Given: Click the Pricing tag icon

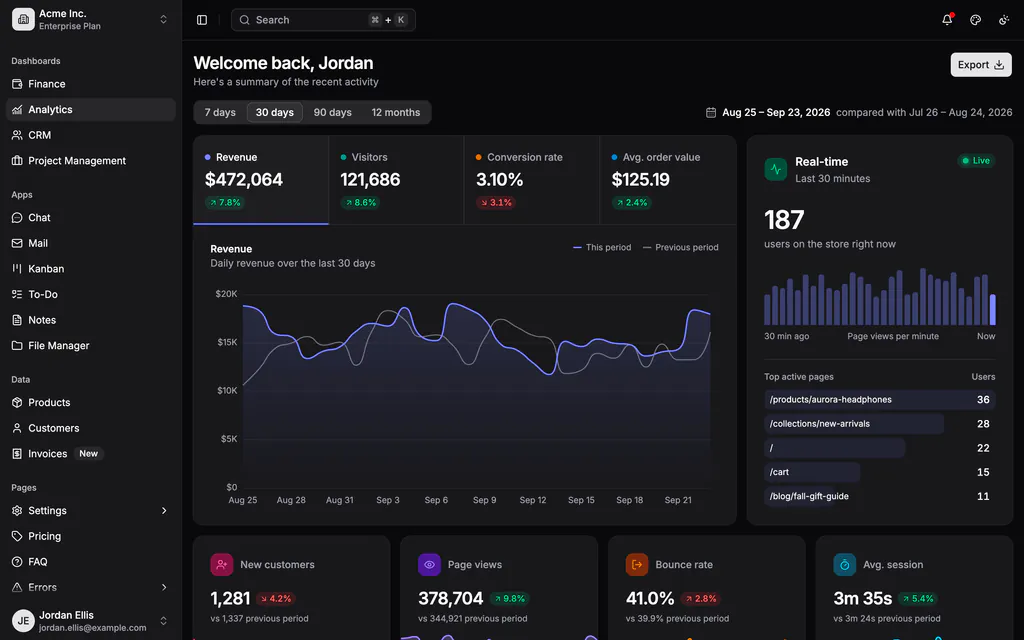Looking at the screenshot, I should point(17,536).
